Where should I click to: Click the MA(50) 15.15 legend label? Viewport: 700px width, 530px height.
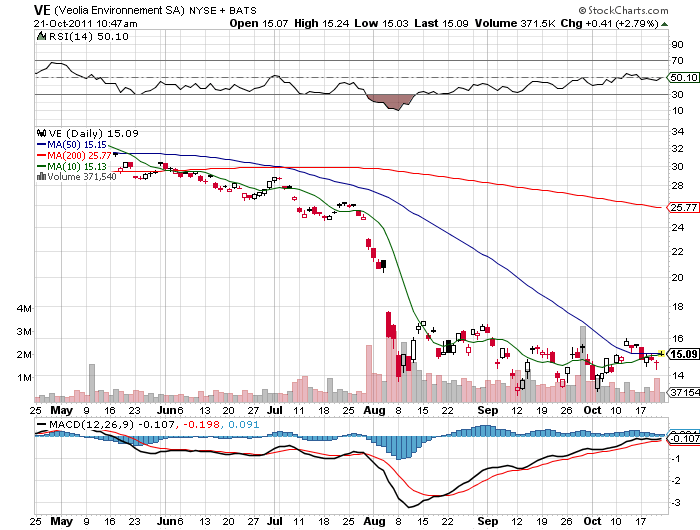(77, 145)
